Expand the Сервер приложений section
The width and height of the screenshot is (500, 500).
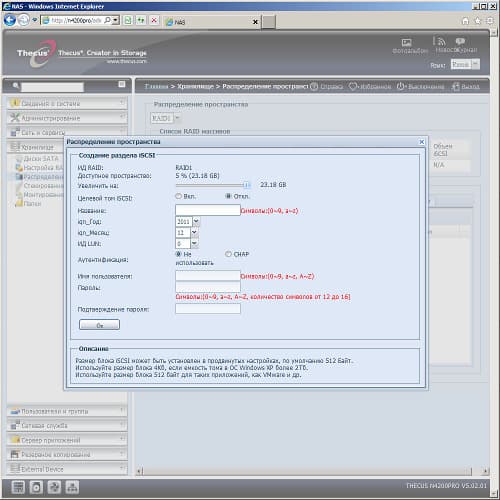coord(67,440)
